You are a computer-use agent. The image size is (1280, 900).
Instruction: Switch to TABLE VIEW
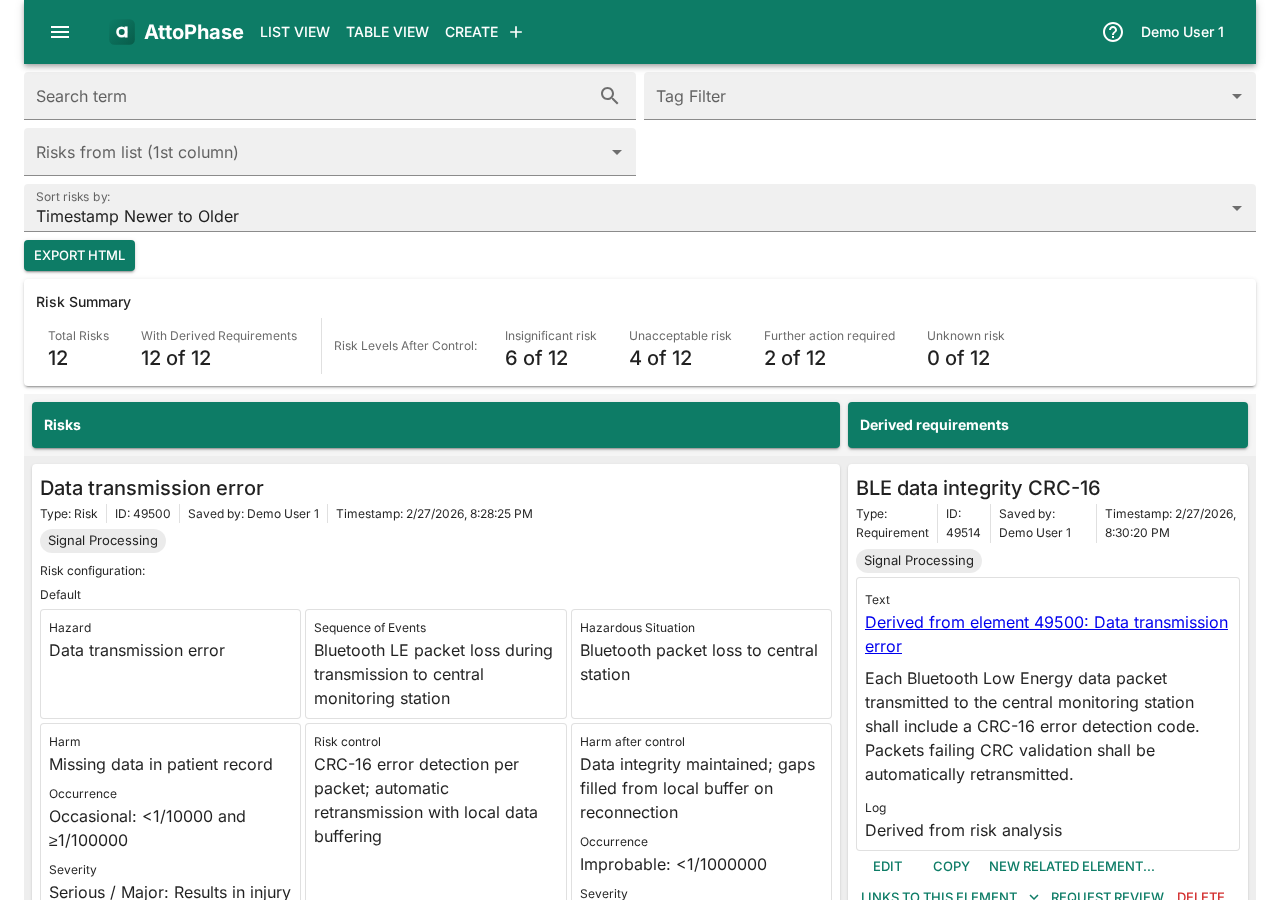tap(387, 30)
